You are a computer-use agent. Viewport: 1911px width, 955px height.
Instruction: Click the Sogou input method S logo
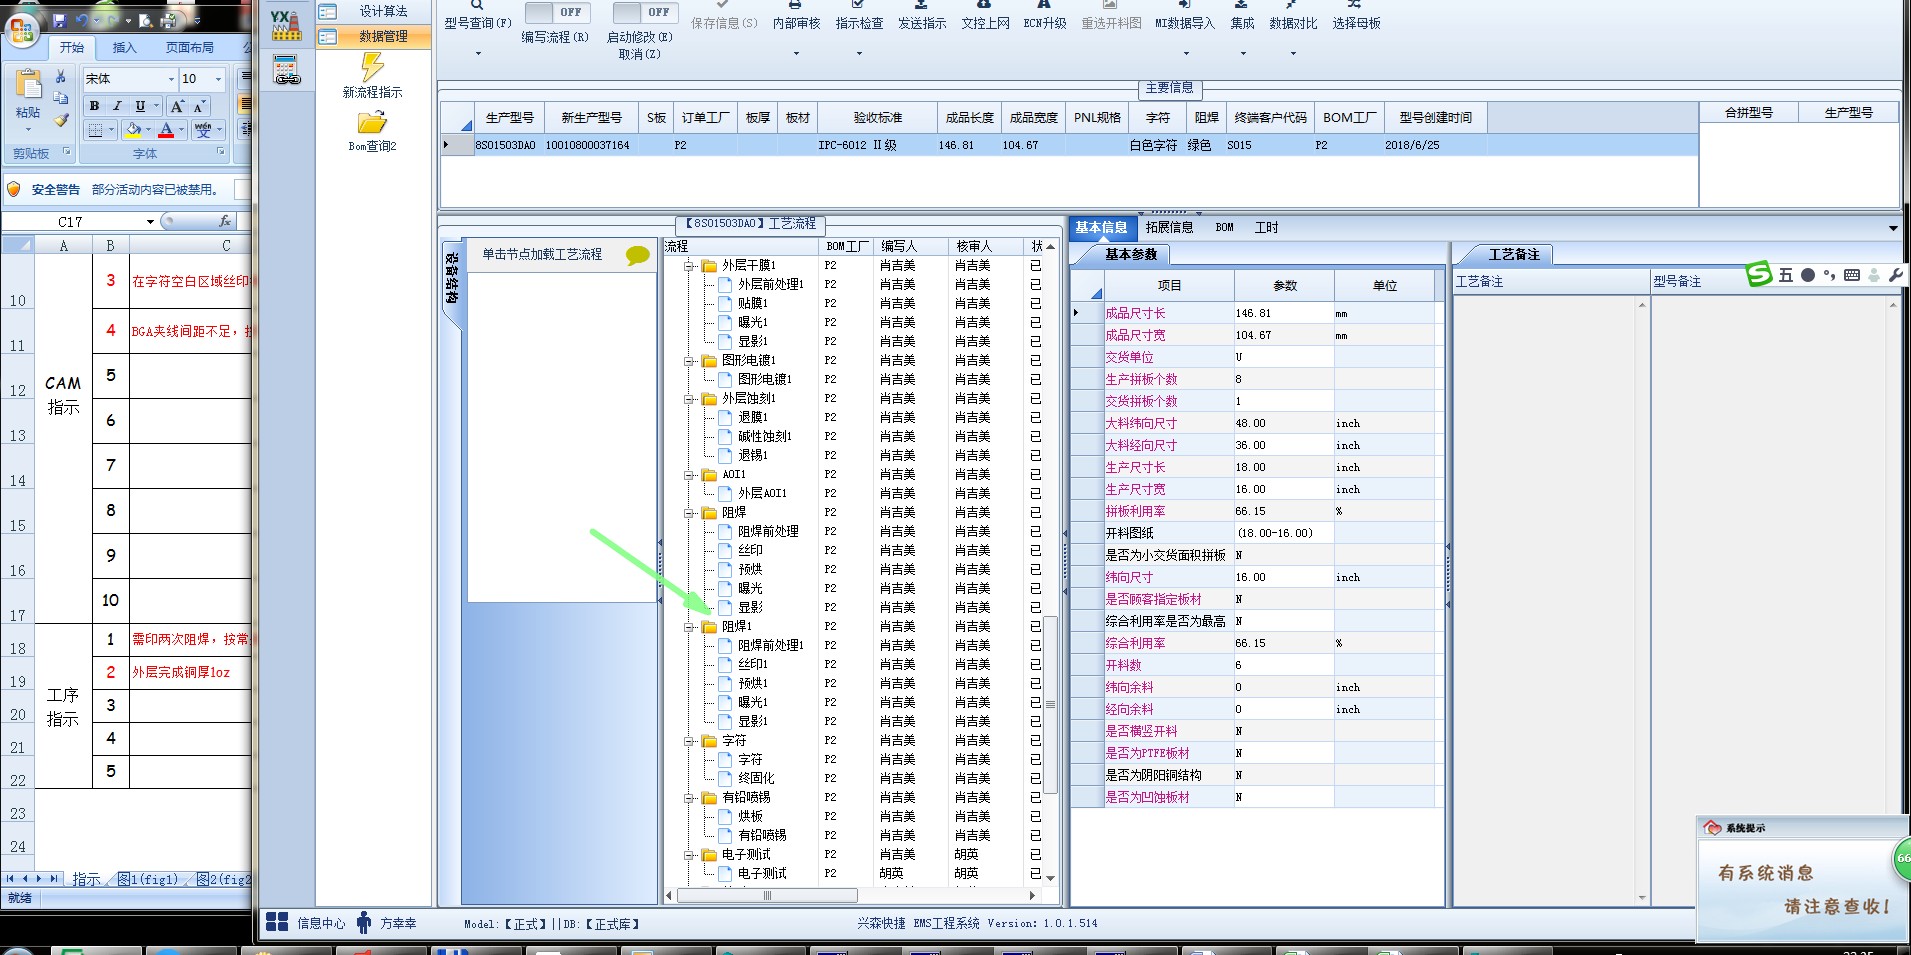pyautogui.click(x=1759, y=274)
